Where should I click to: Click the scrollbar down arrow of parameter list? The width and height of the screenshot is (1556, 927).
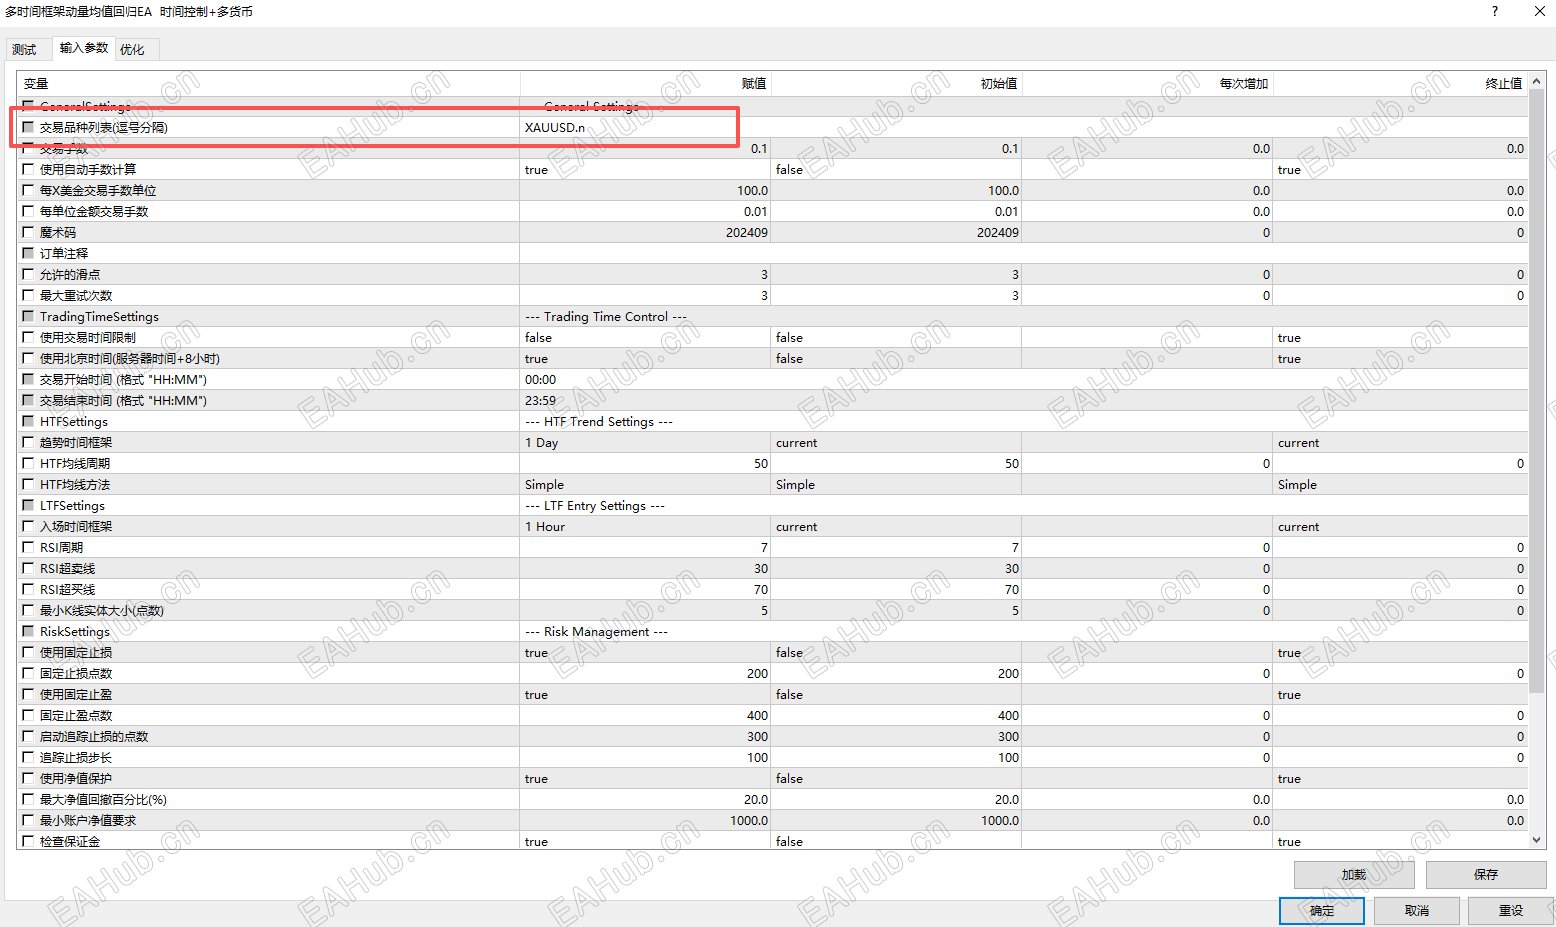point(1537,841)
